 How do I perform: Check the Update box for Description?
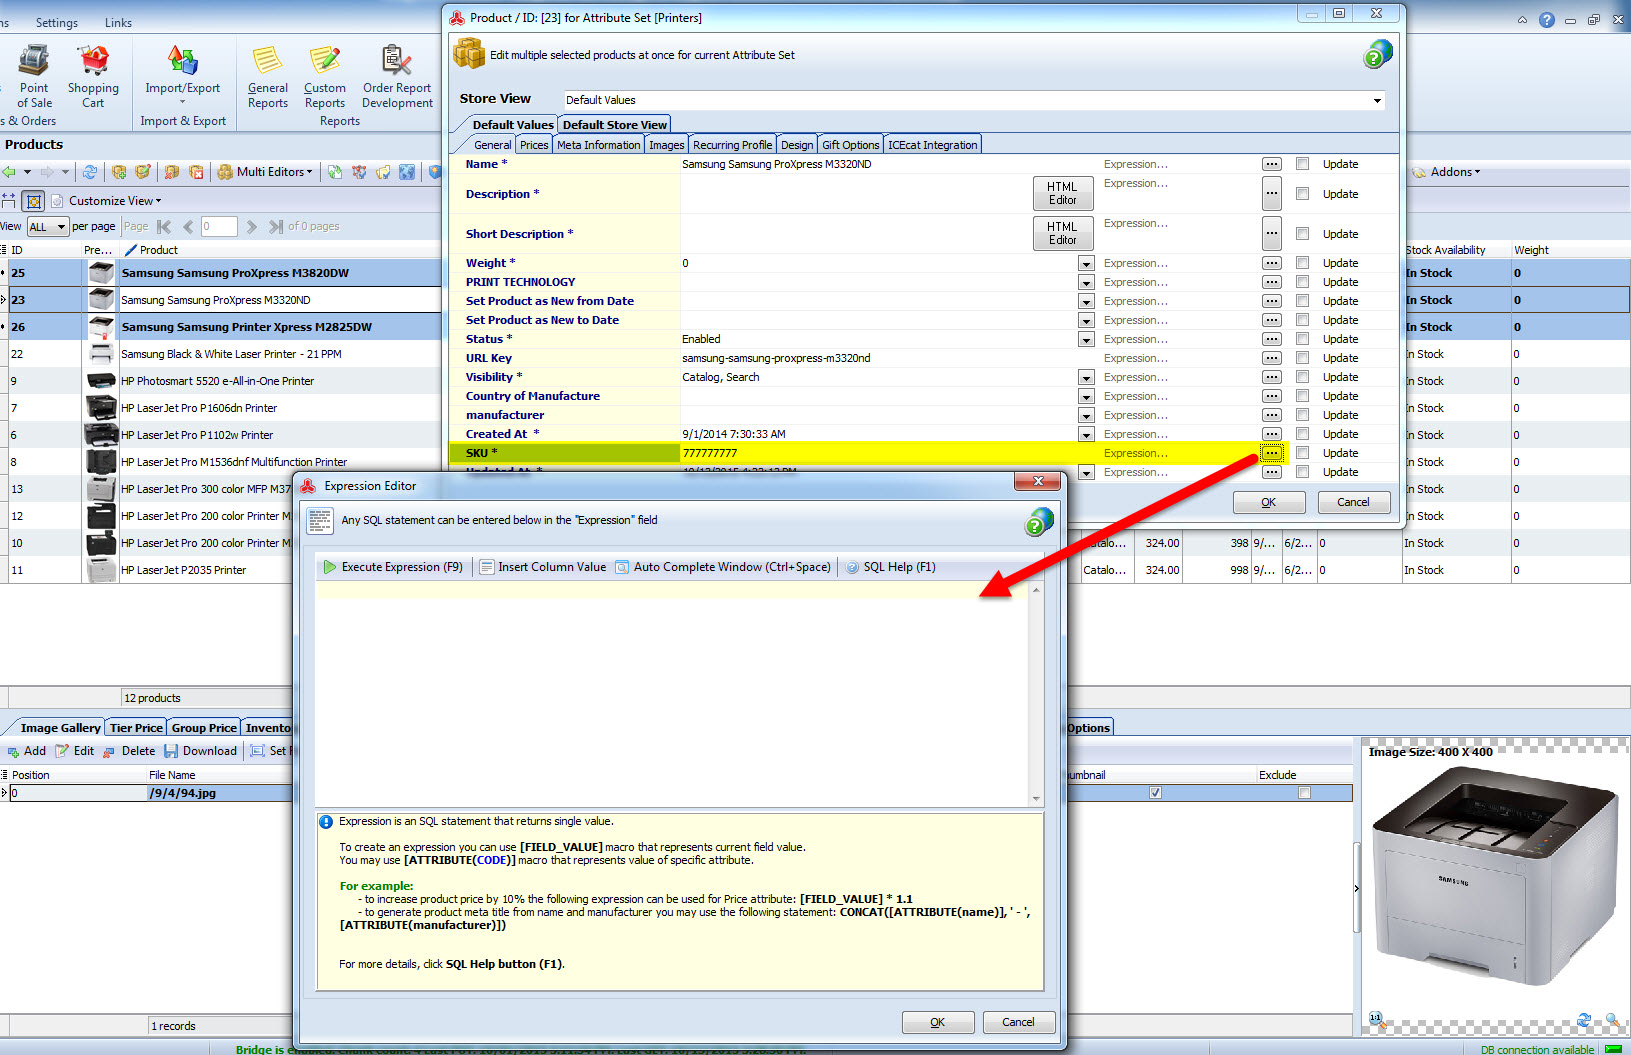point(1302,193)
